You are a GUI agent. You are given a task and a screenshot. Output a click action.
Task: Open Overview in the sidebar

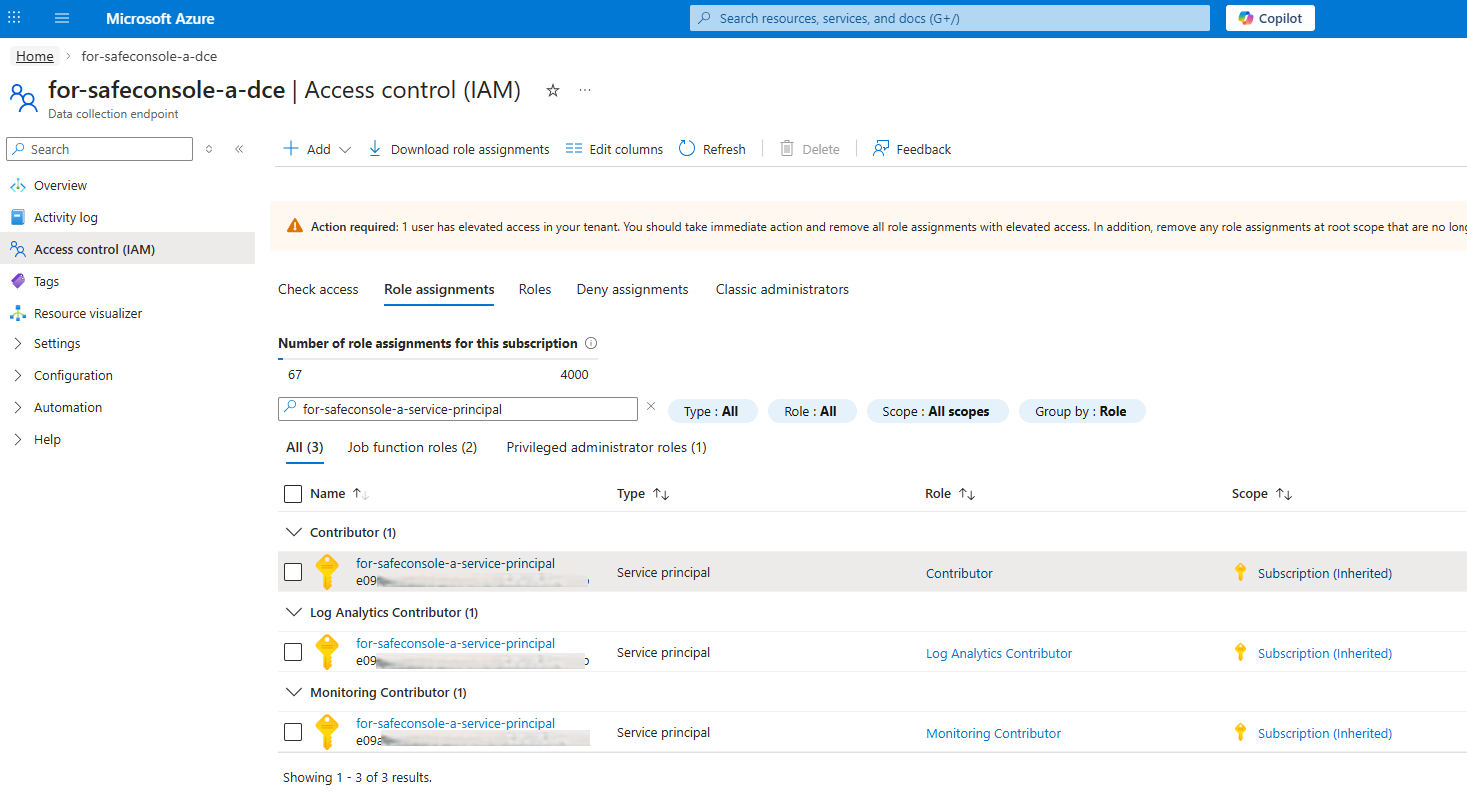60,185
